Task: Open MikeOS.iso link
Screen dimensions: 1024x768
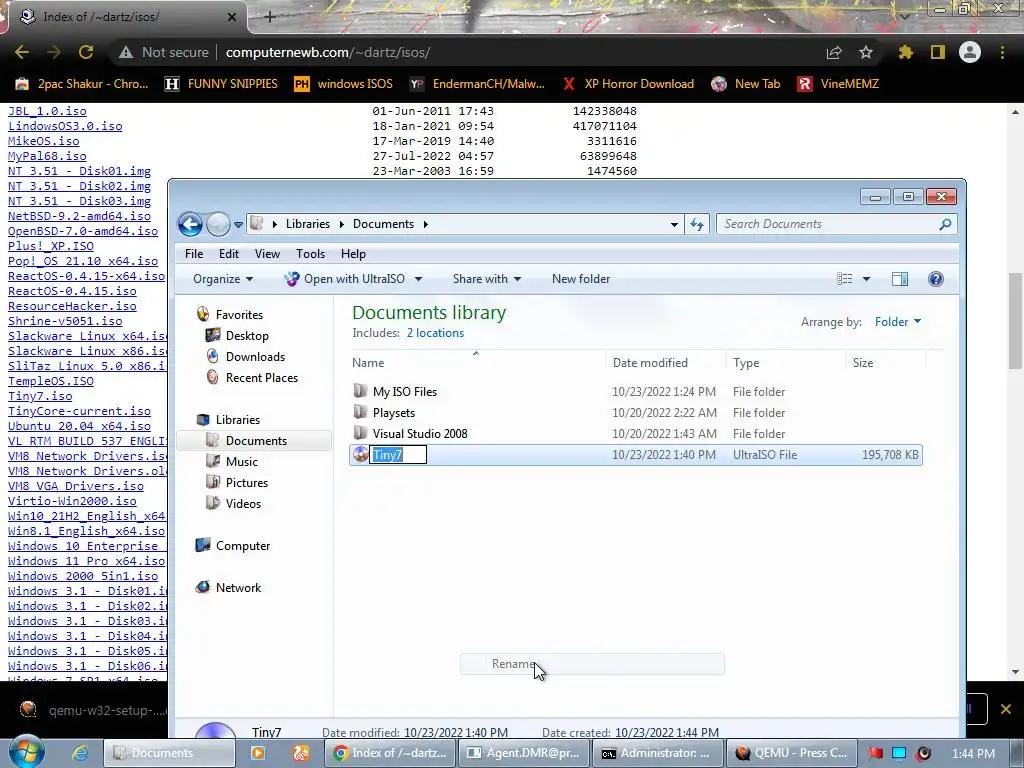Action: tap(43, 140)
